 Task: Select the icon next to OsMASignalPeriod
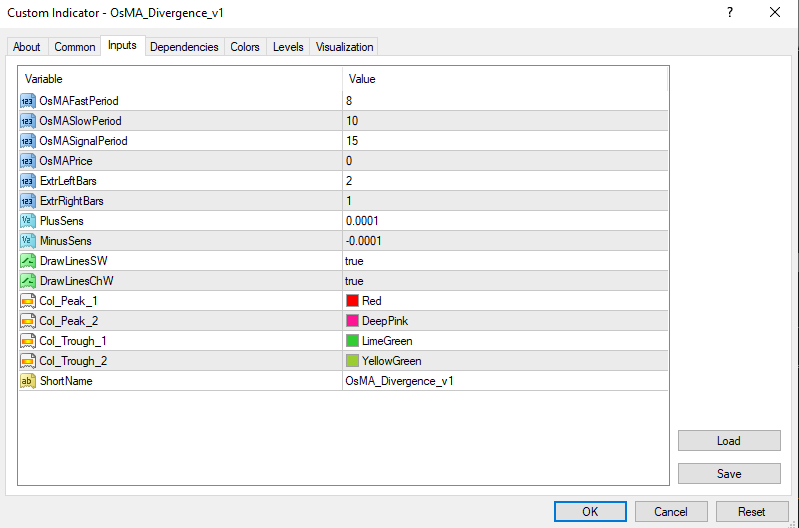pos(28,141)
